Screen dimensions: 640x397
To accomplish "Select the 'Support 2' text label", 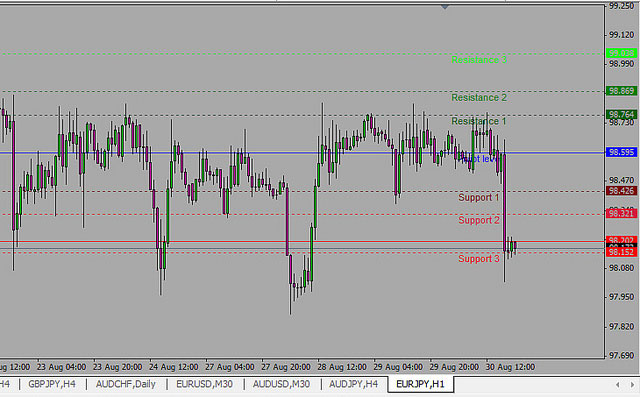I will tap(479, 220).
